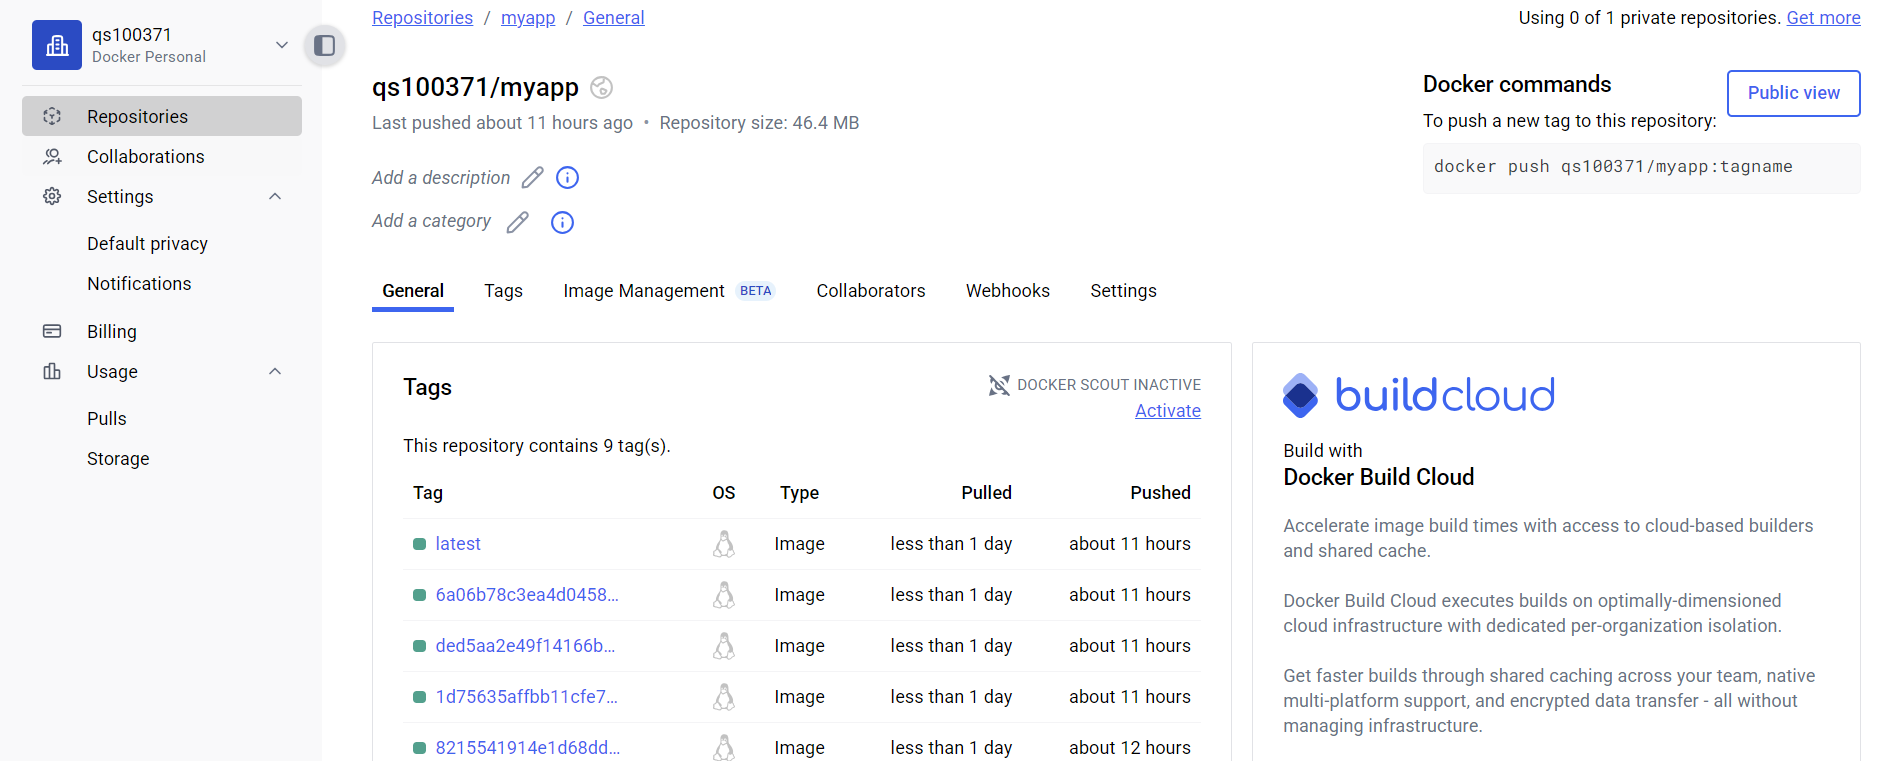Click the Linux OS icon in ded5aa2e row
Screen dimensions: 1880x761
[x=724, y=646]
